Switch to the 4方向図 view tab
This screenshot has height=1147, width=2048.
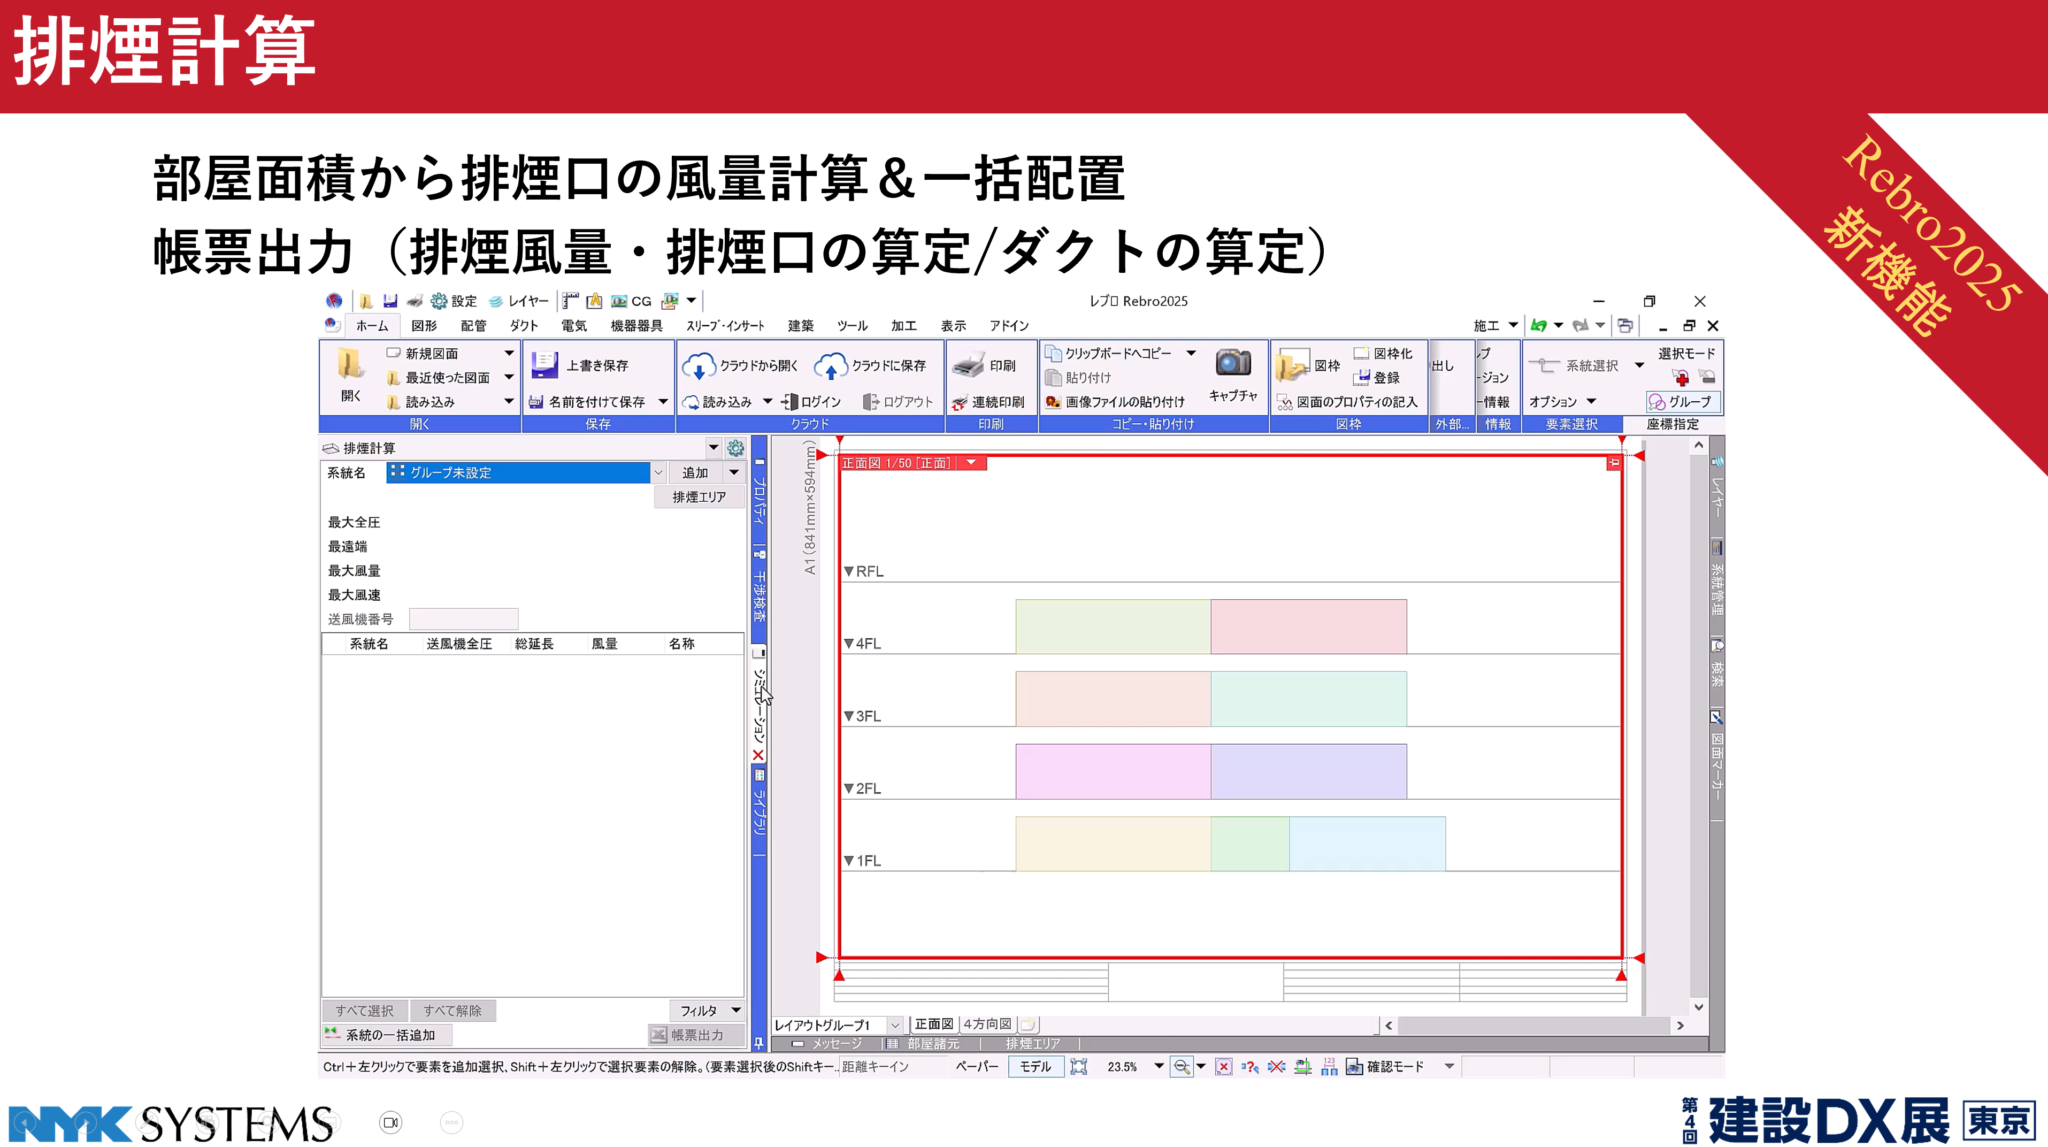pyautogui.click(x=987, y=1024)
